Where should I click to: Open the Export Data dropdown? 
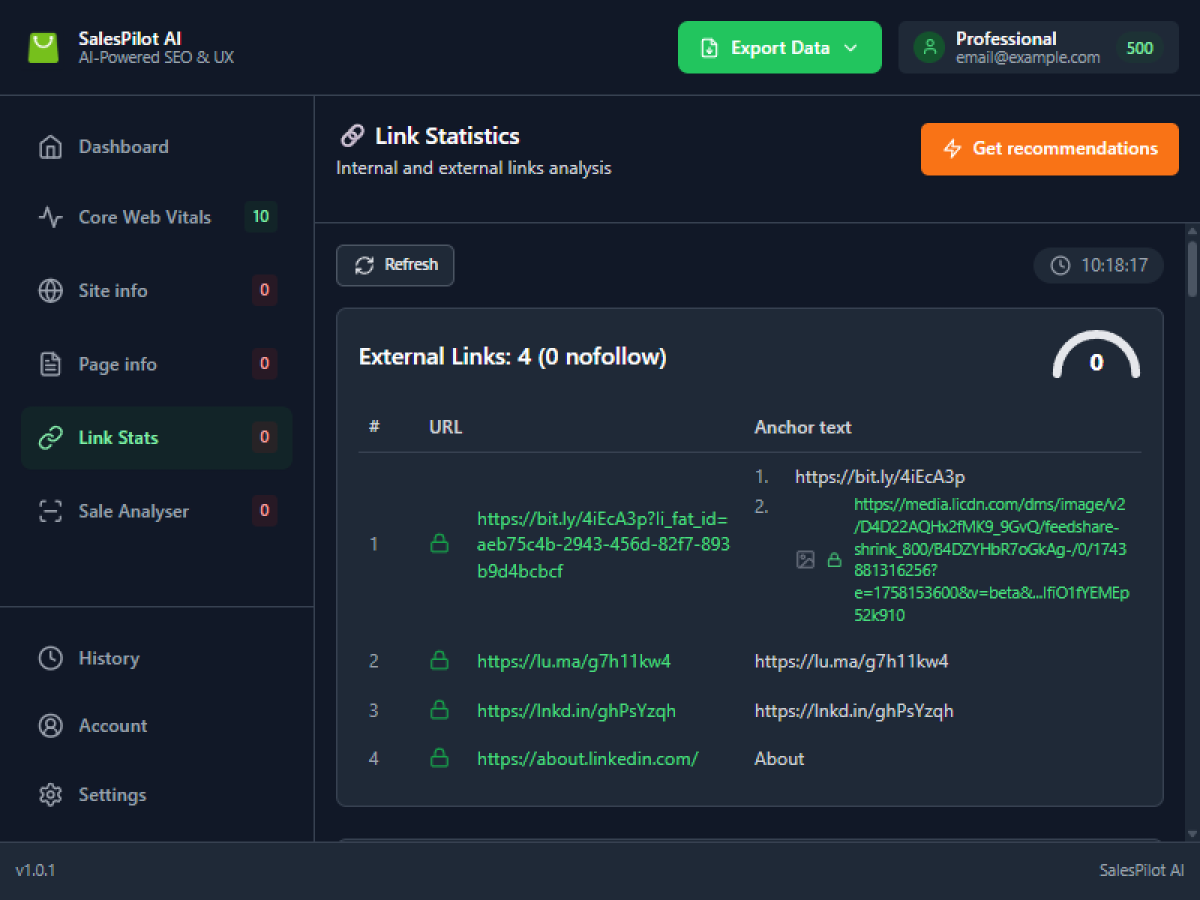point(779,48)
